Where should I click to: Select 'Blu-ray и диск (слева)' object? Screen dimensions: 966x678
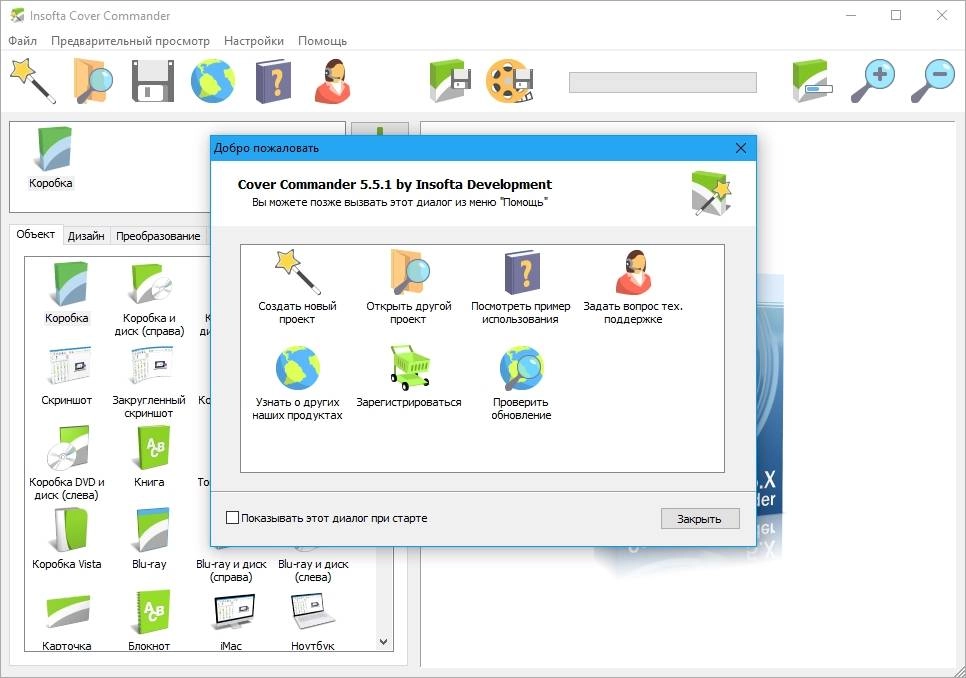[313, 570]
